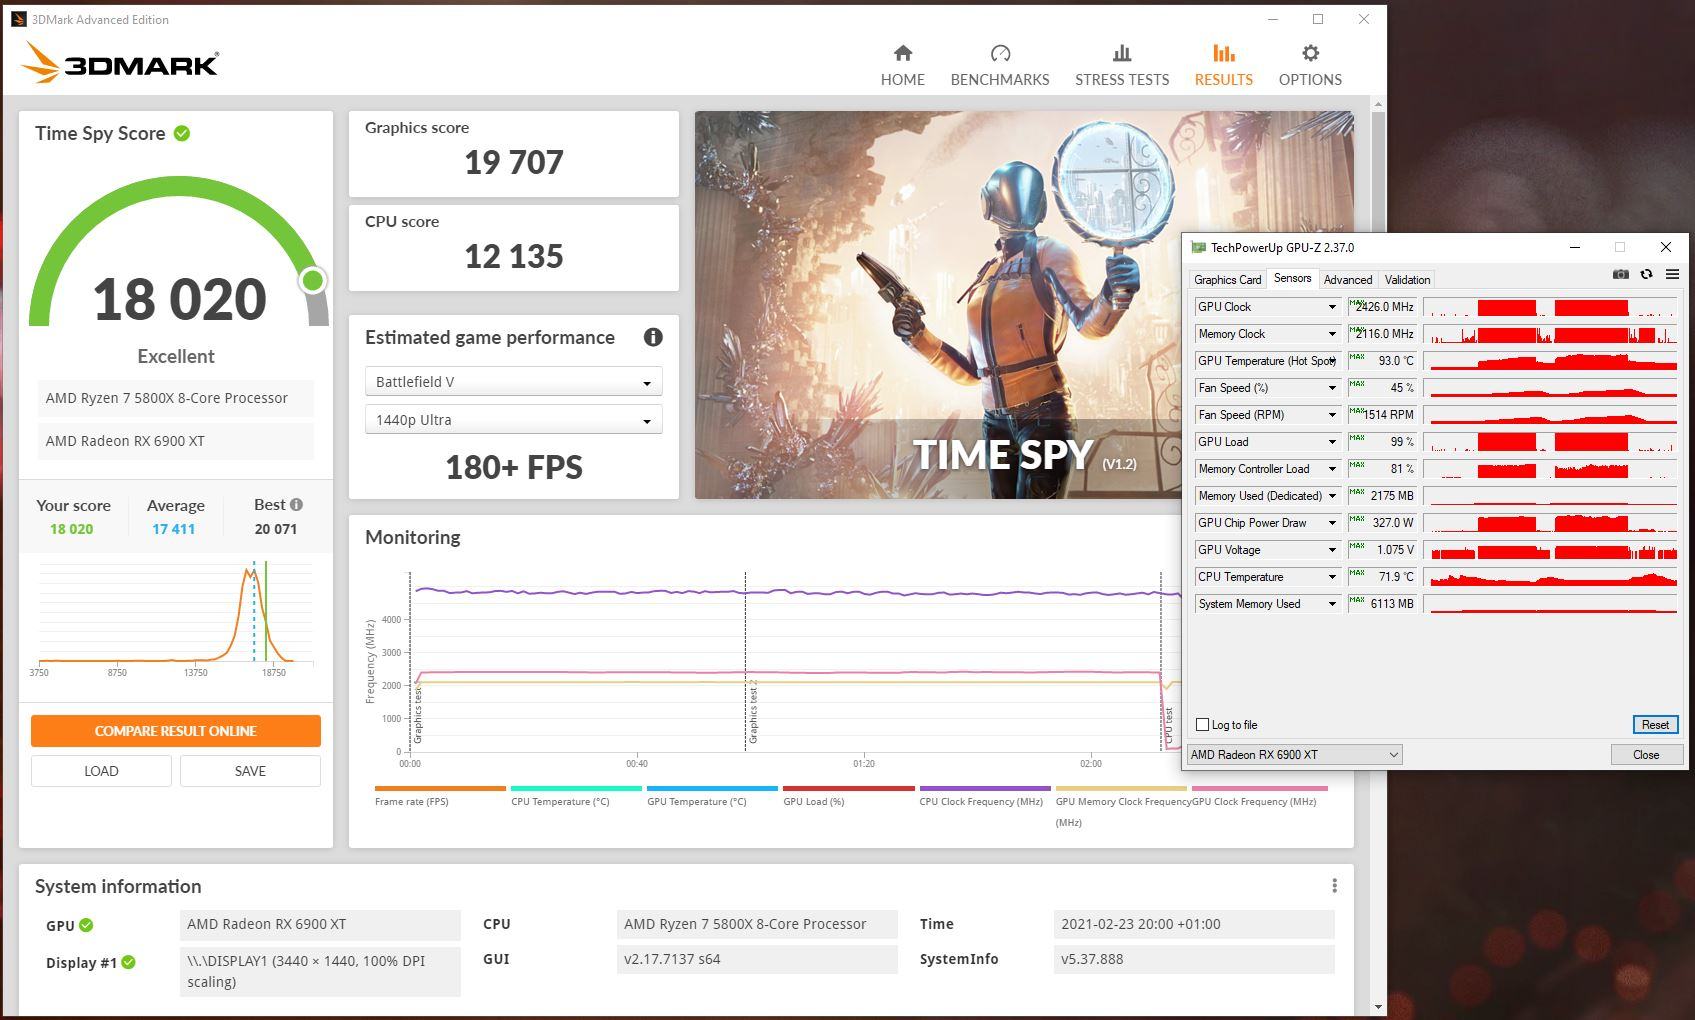Click the Best score info icon
Image resolution: width=1695 pixels, height=1020 pixels.
[296, 505]
